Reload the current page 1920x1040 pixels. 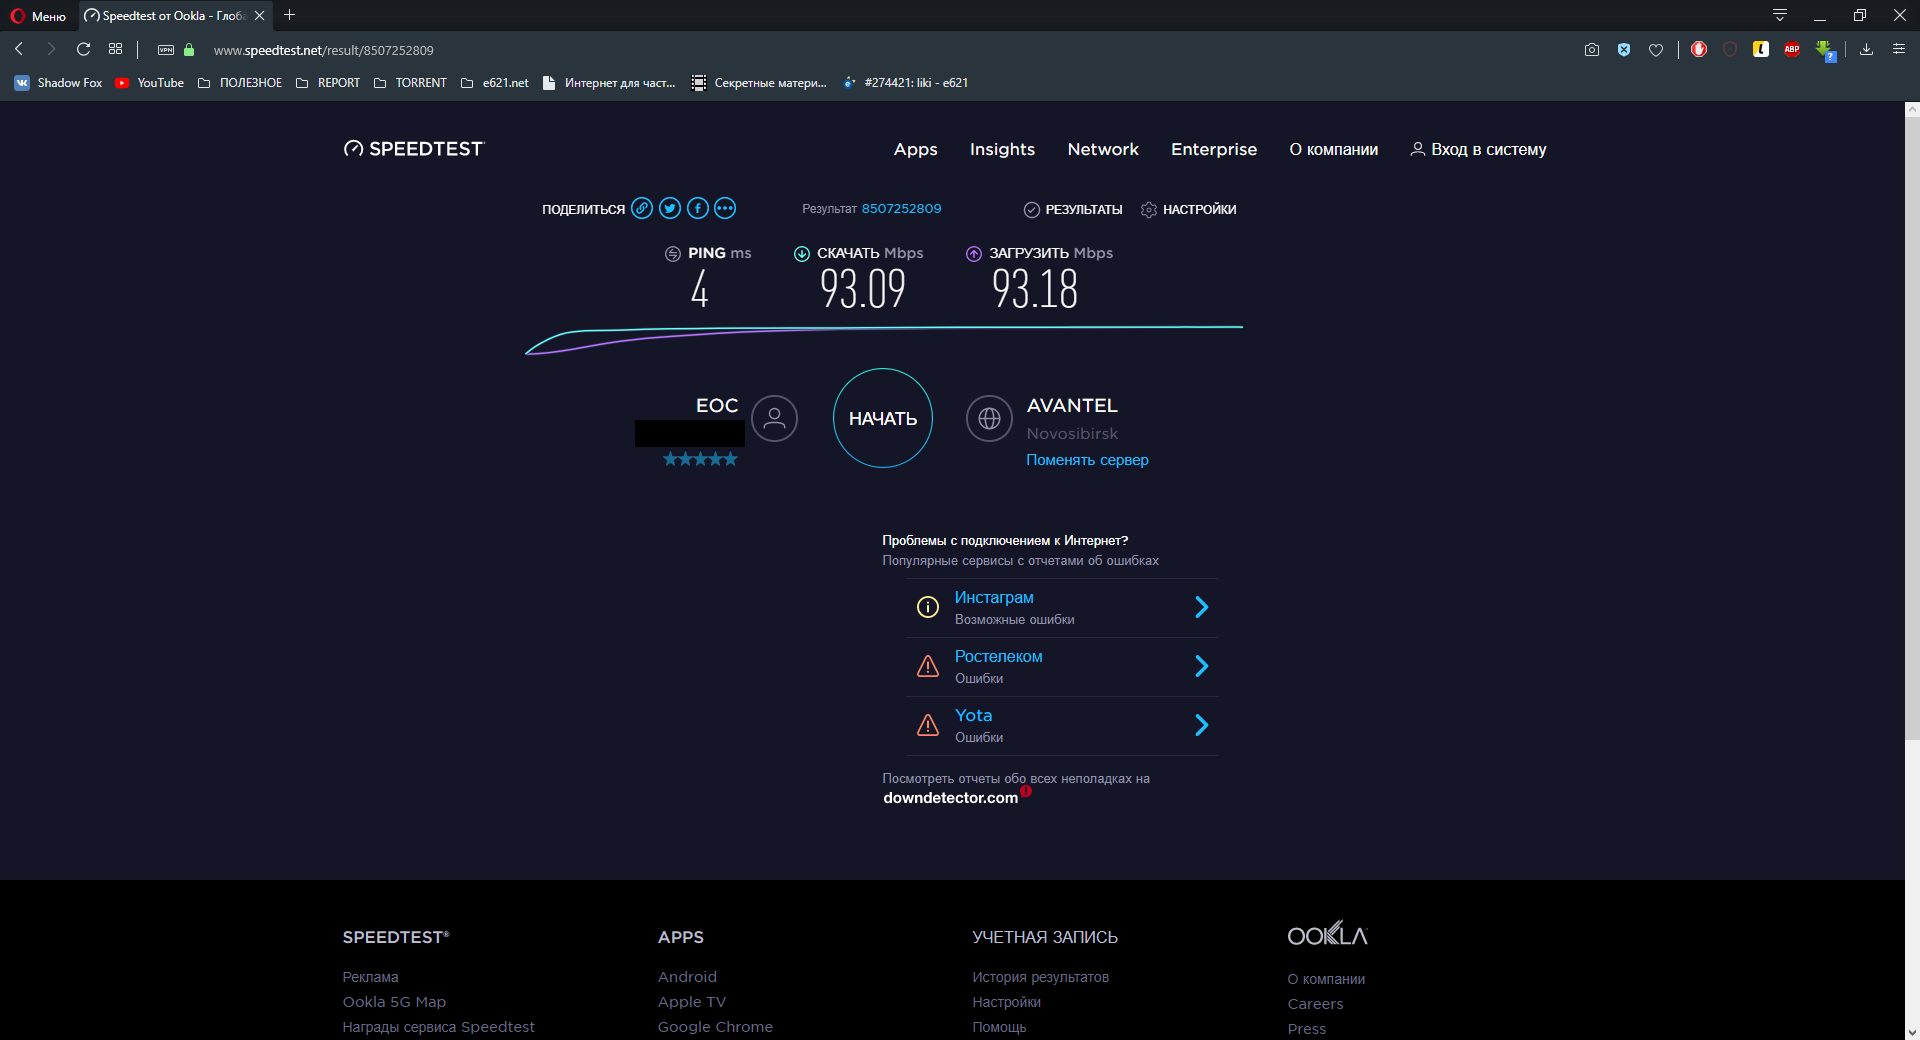click(x=84, y=49)
